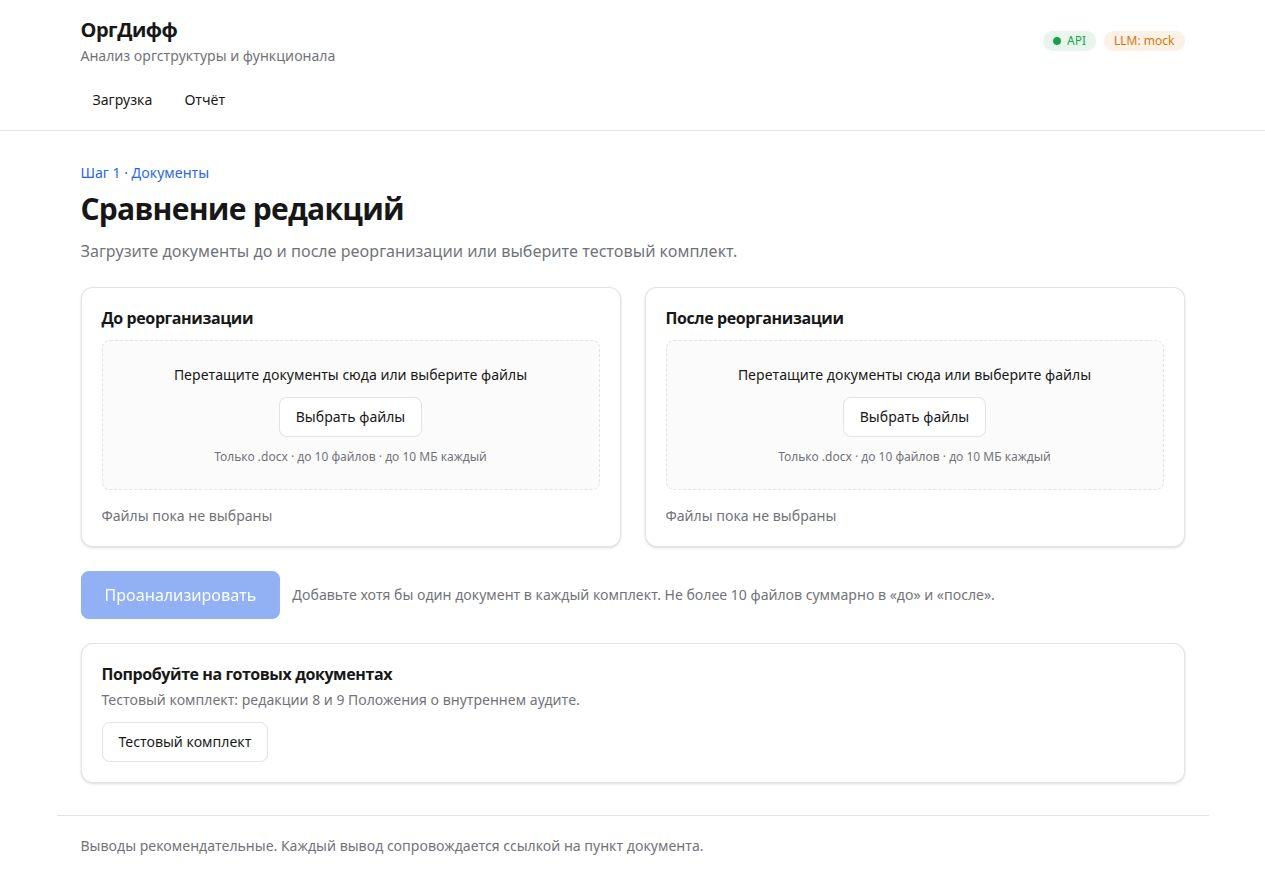
Task: Click the .docx limit hint in После реорганизации
Action: tap(914, 457)
